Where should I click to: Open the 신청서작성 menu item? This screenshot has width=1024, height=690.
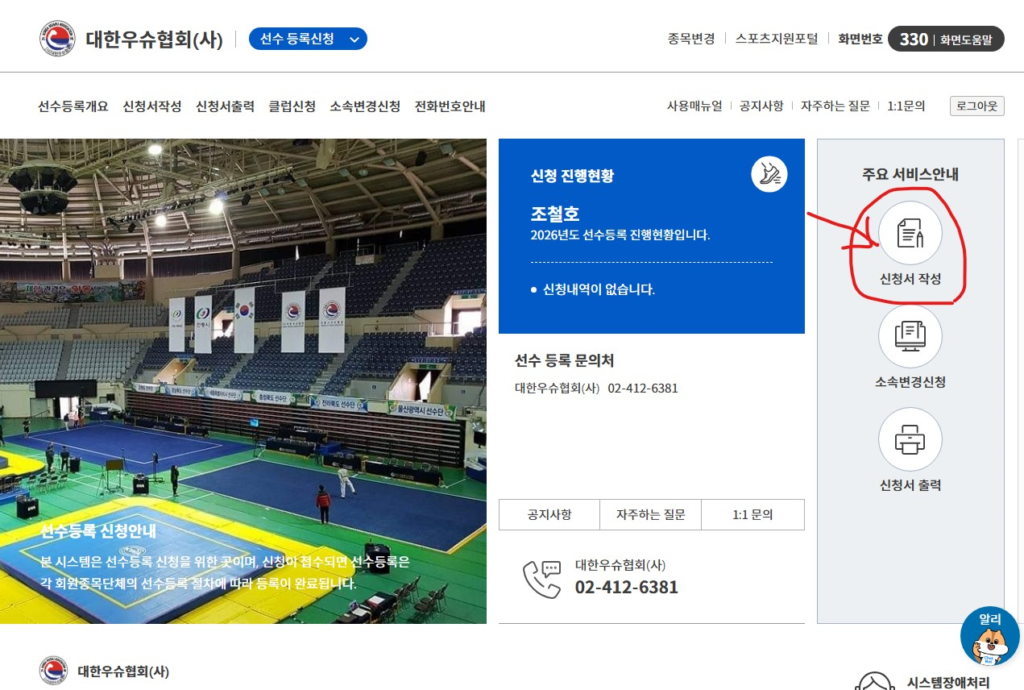[152, 106]
